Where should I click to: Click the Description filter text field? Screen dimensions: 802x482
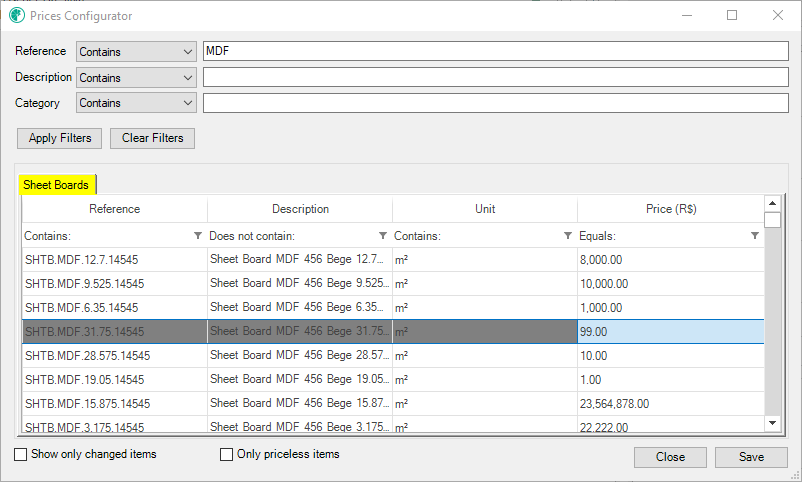point(496,77)
